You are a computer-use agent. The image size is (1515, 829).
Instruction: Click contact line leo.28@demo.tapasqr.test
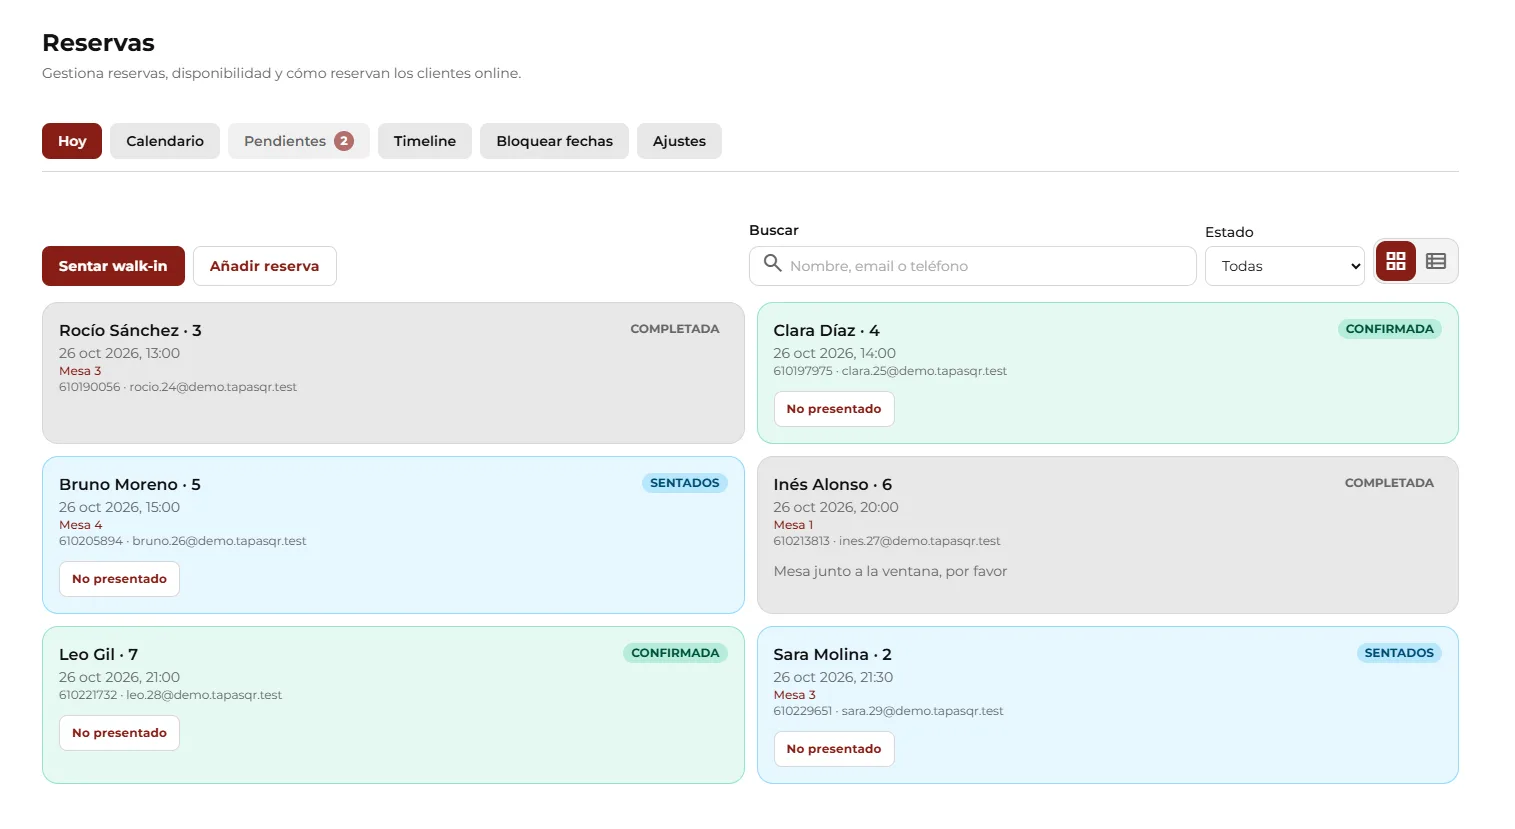(x=170, y=695)
